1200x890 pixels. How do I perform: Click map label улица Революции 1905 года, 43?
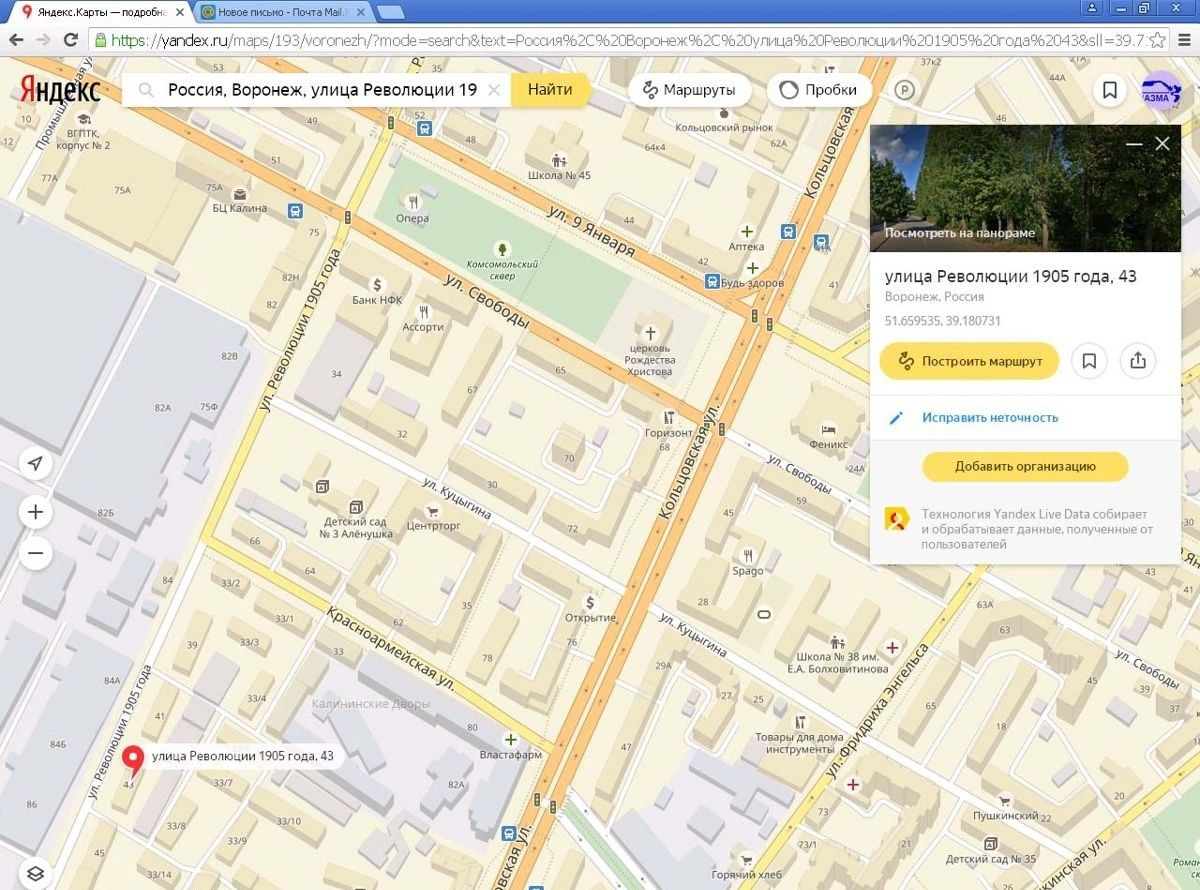pos(243,756)
